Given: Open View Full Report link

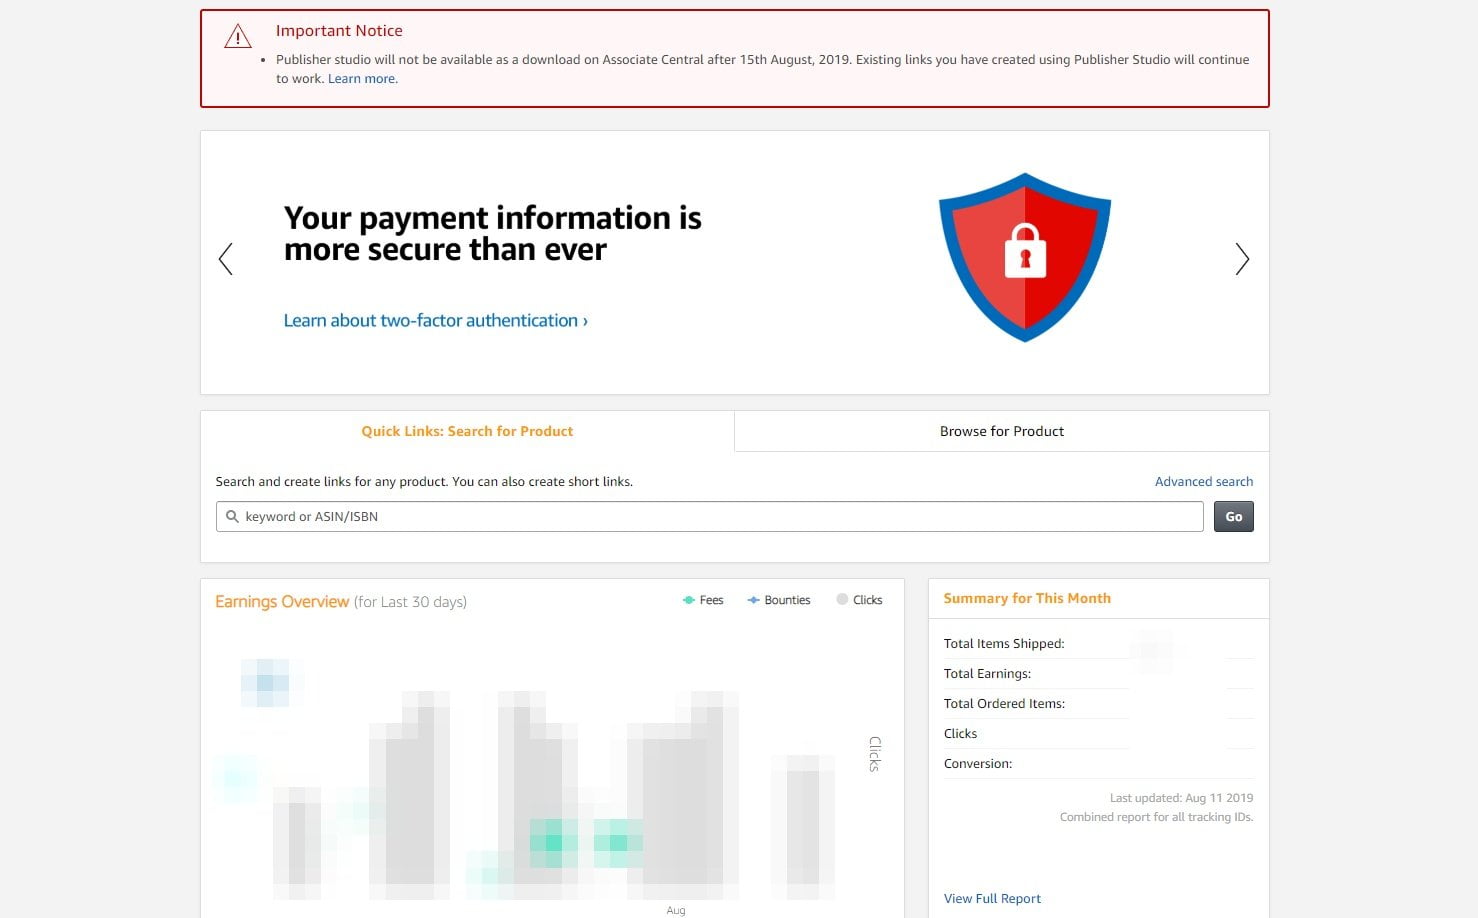Looking at the screenshot, I should (992, 899).
